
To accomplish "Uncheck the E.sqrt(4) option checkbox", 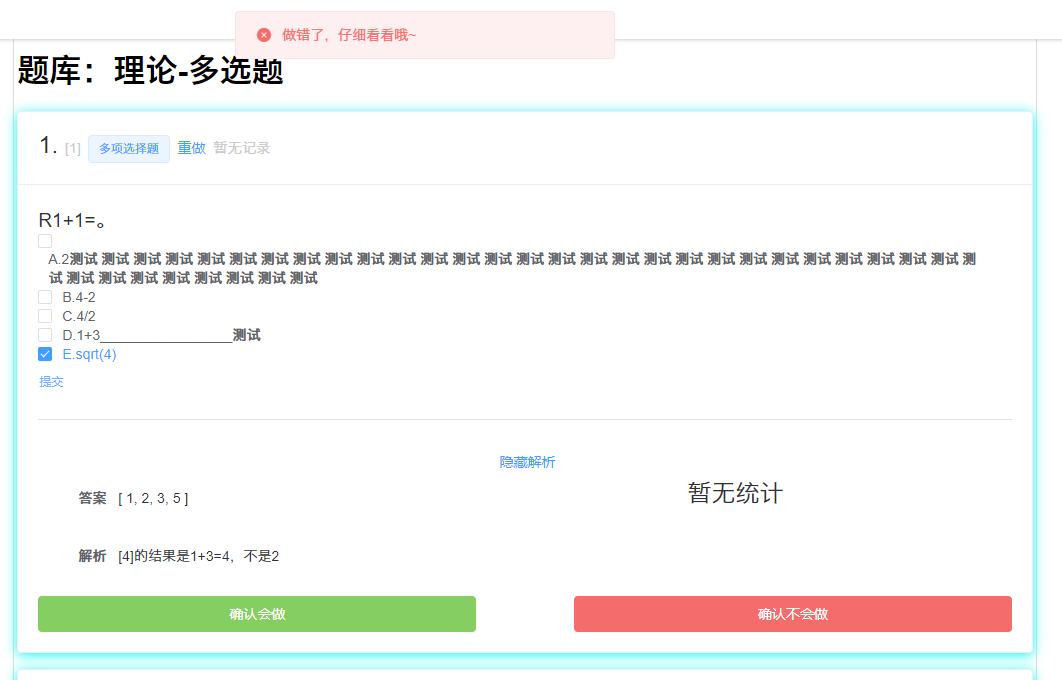I will [x=45, y=354].
